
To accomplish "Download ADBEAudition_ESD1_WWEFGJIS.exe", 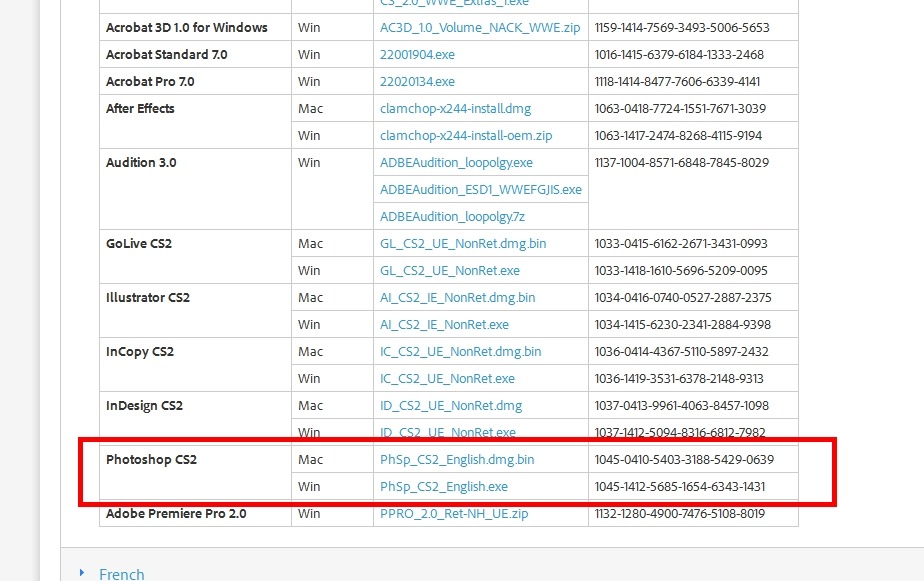I will point(481,190).
